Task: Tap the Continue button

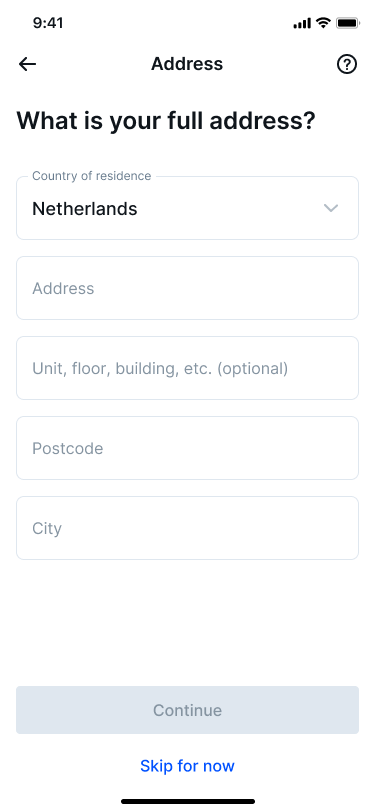Action: click(188, 710)
